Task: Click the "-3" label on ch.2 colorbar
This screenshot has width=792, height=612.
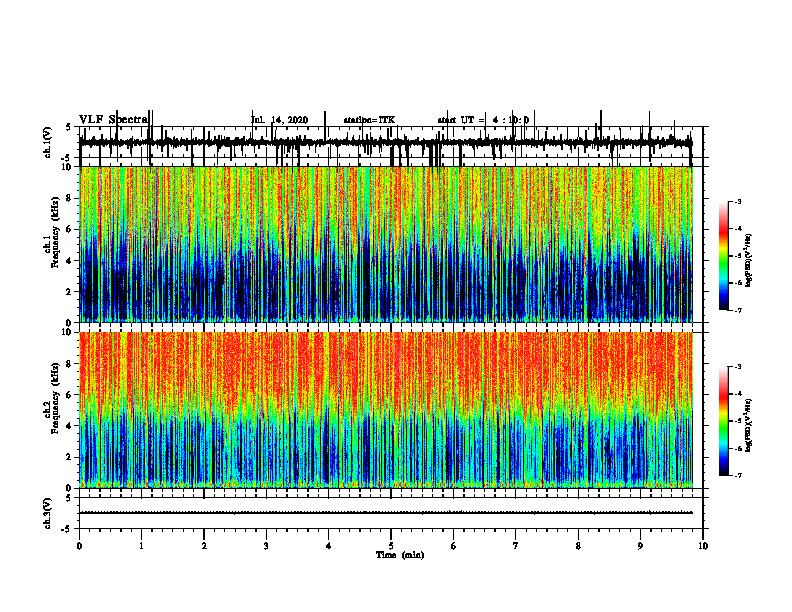Action: [x=738, y=367]
